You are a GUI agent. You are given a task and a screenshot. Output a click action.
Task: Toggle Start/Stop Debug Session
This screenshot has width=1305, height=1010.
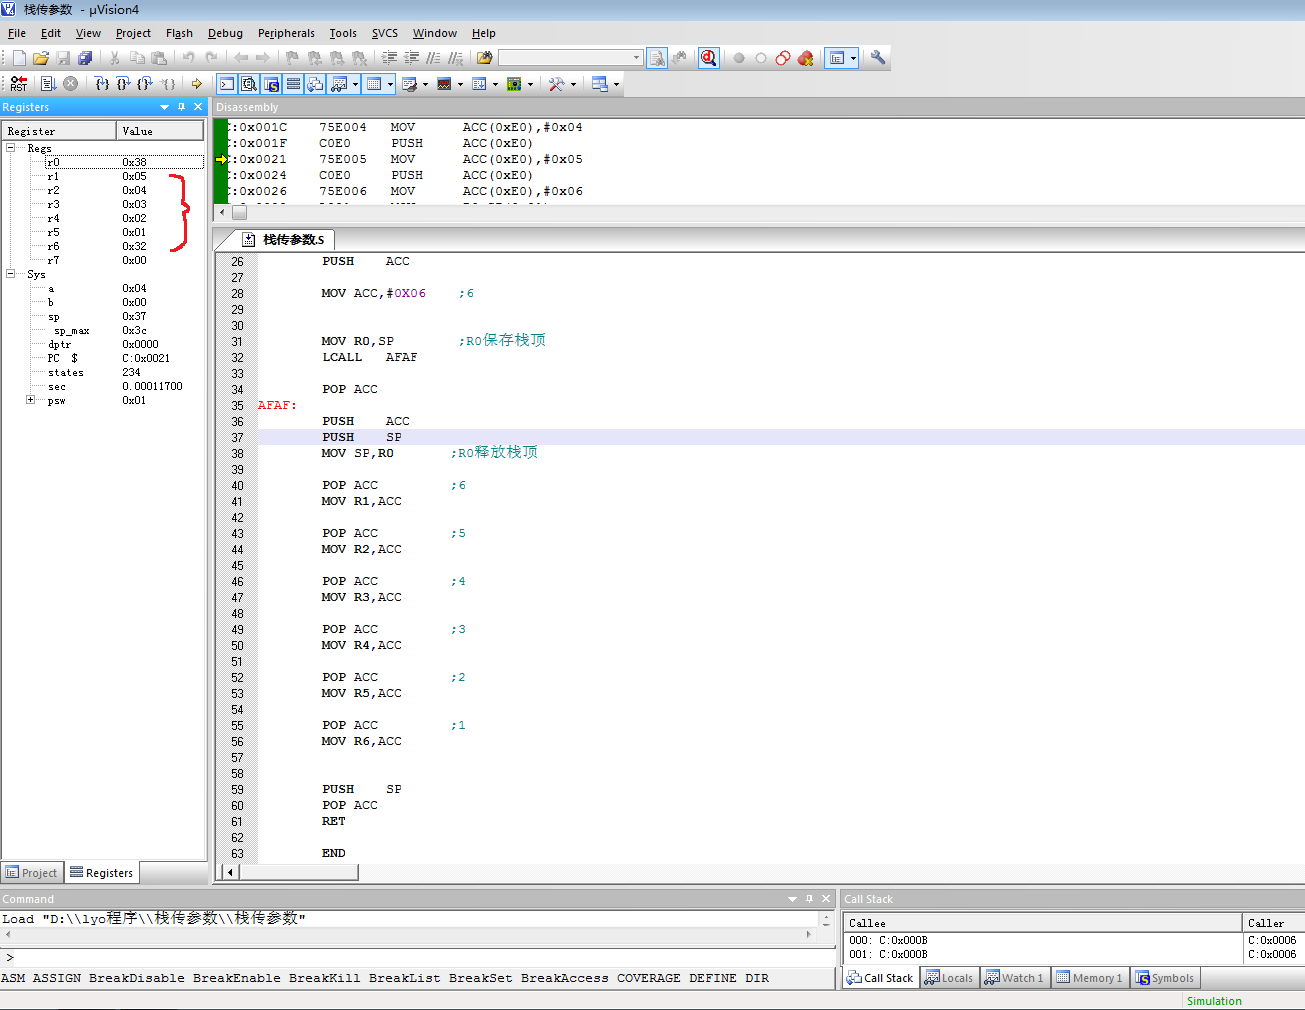point(708,58)
